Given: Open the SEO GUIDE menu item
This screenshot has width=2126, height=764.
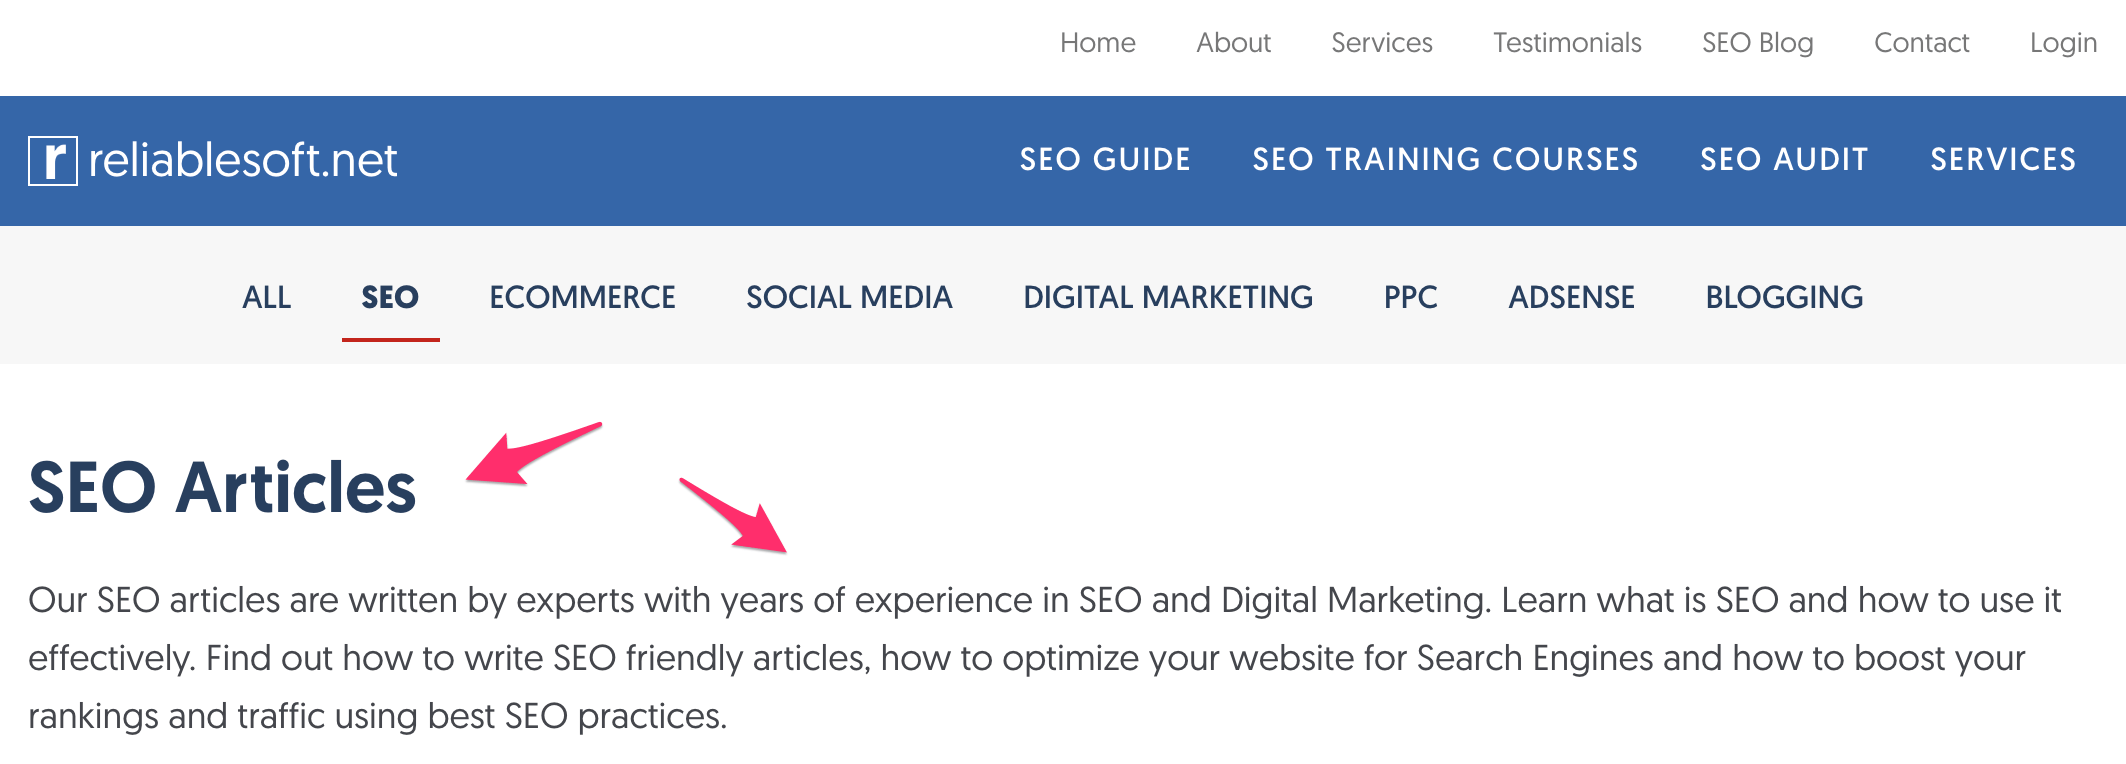Looking at the screenshot, I should (x=1105, y=160).
